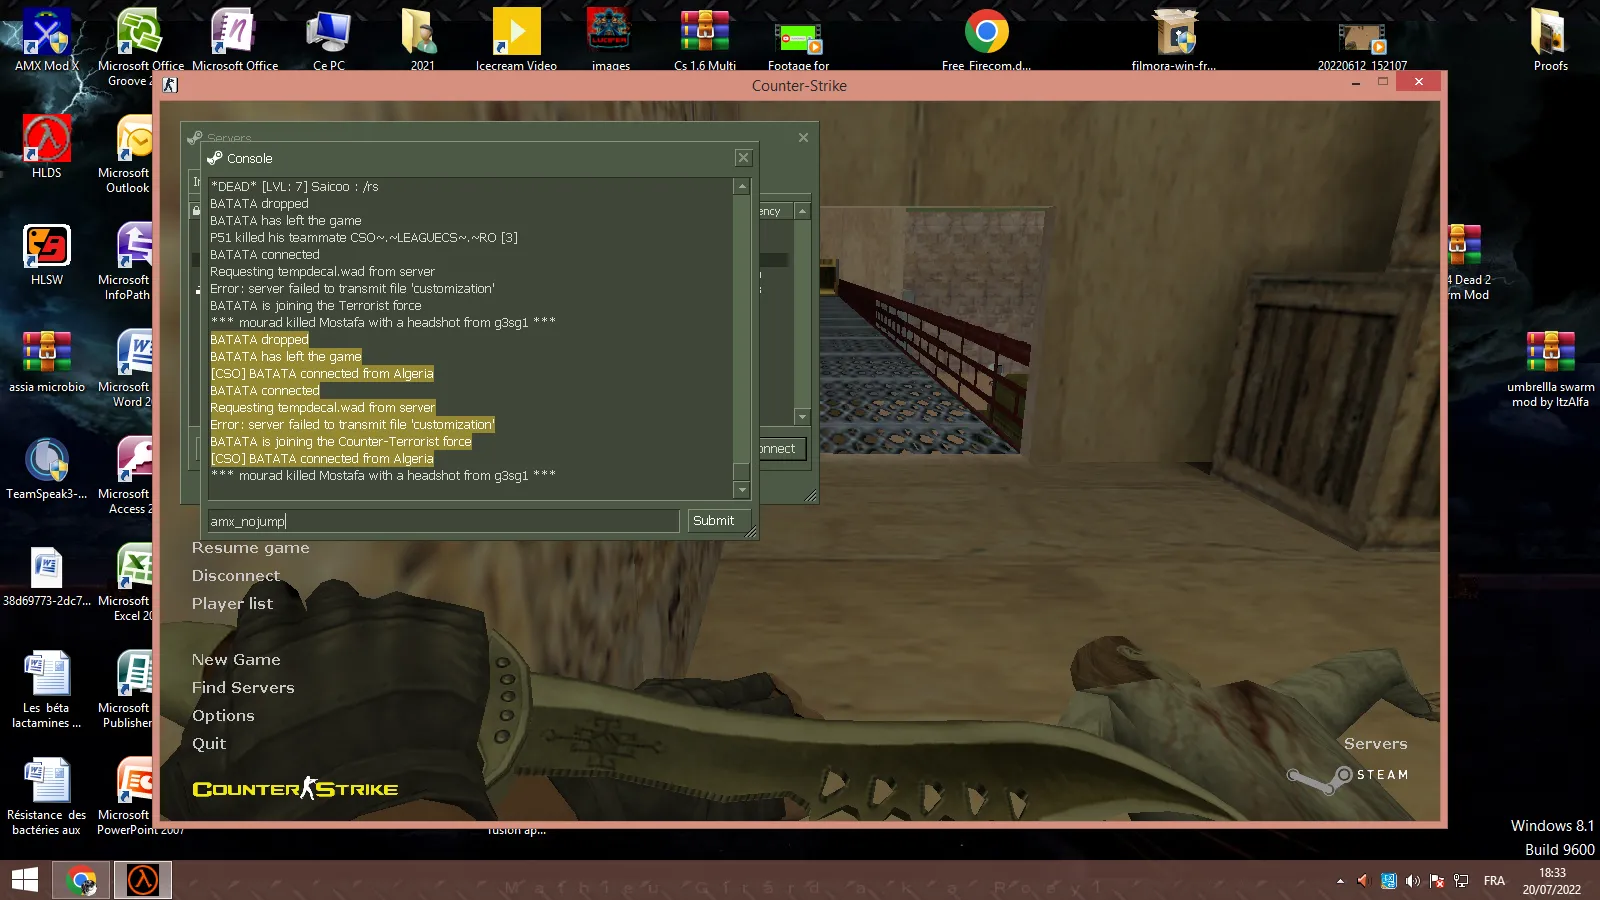Click the console command input field
Image resolution: width=1600 pixels, height=900 pixels.
coord(443,521)
